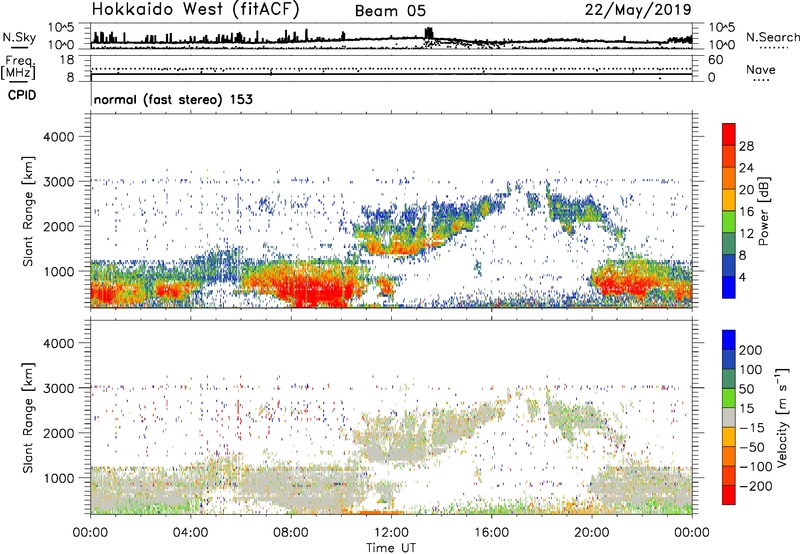Select the "Freq. [MHz]" axis label
800x554 pixels.
coord(19,68)
